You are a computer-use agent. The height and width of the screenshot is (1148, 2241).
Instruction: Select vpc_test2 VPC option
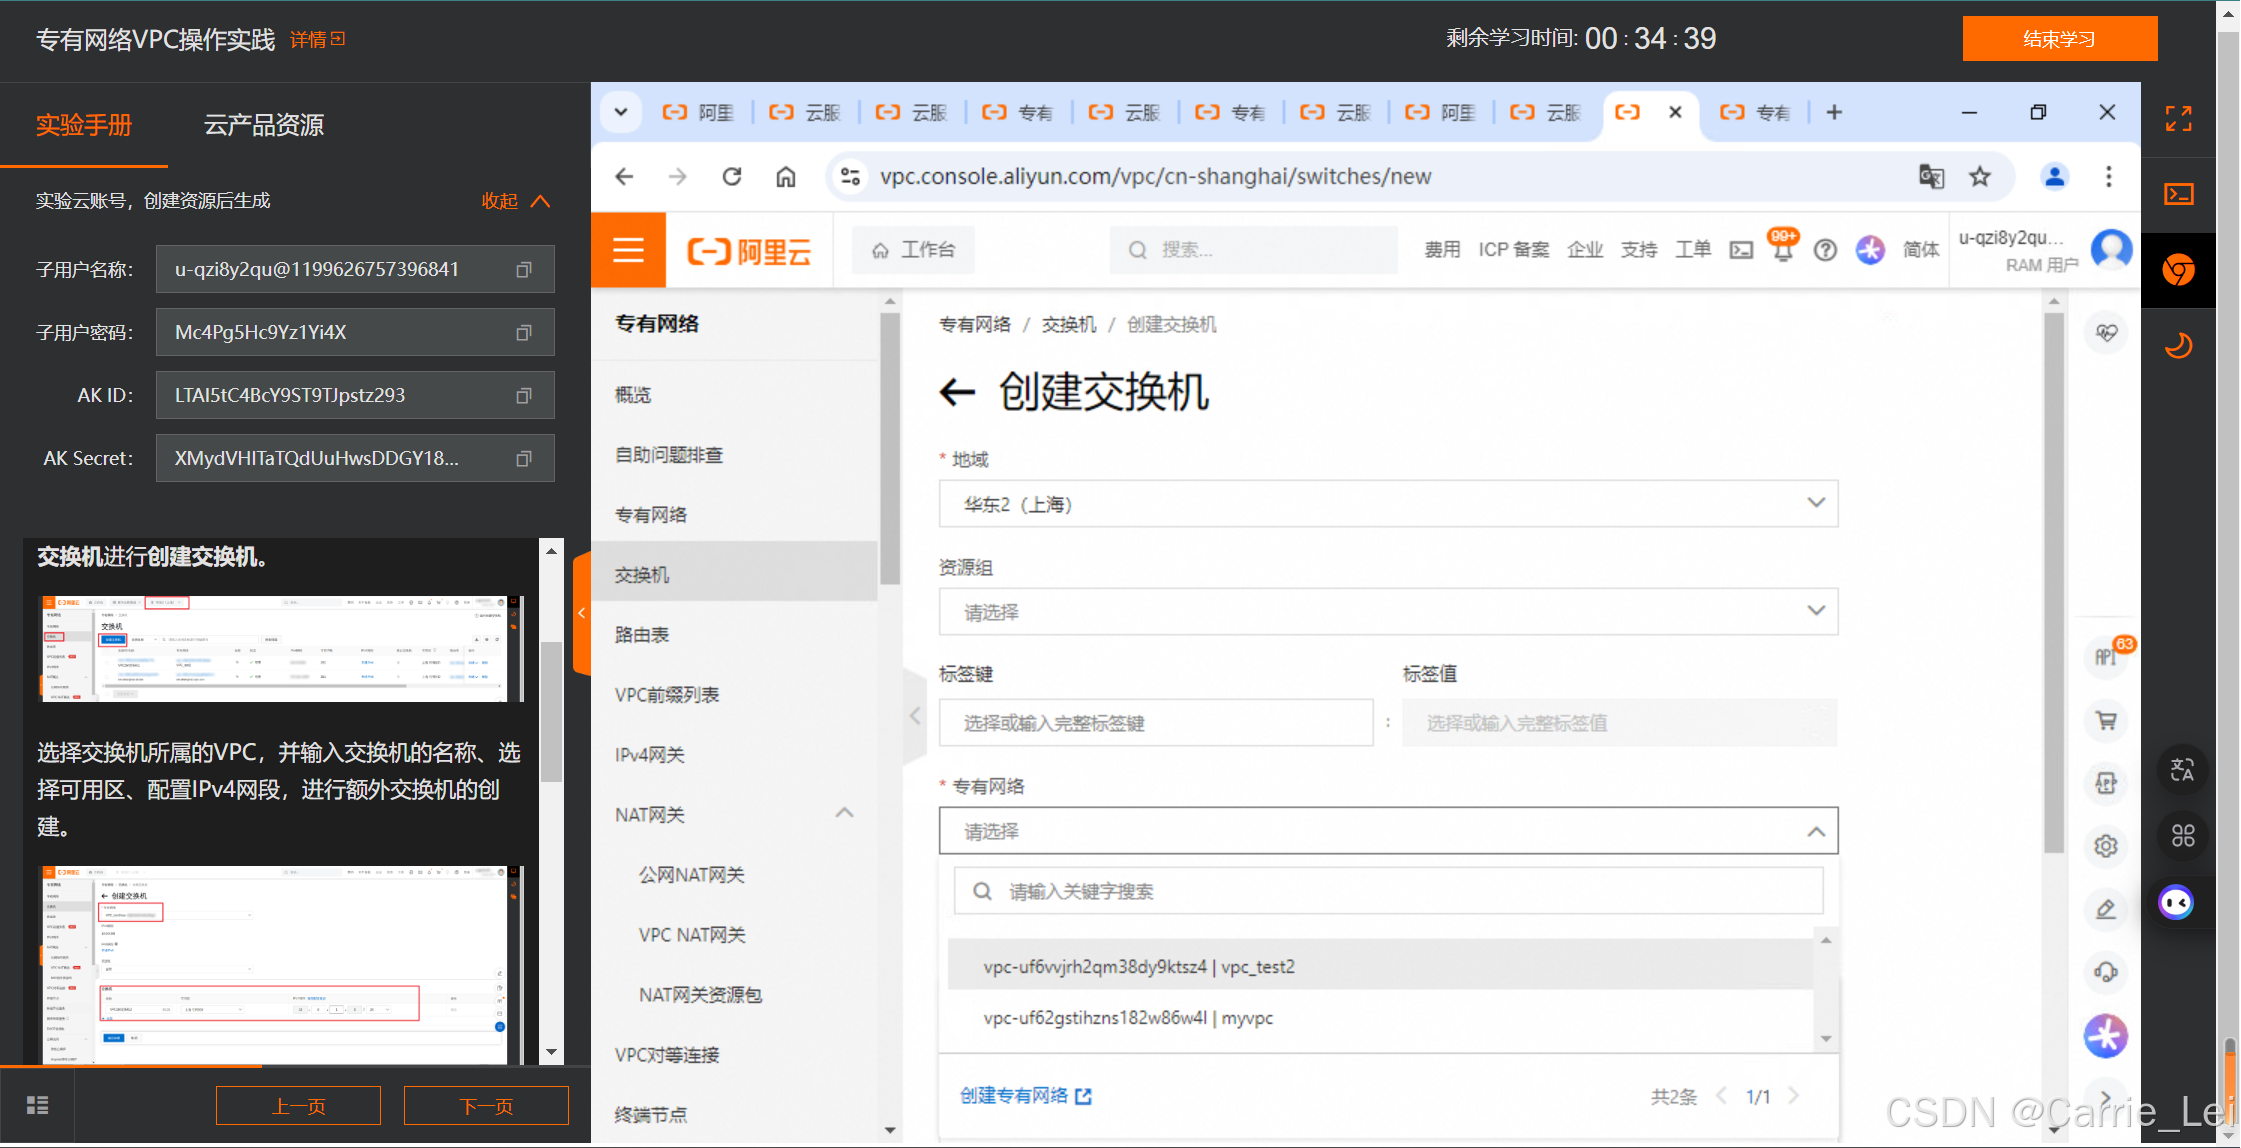pyautogui.click(x=1380, y=967)
